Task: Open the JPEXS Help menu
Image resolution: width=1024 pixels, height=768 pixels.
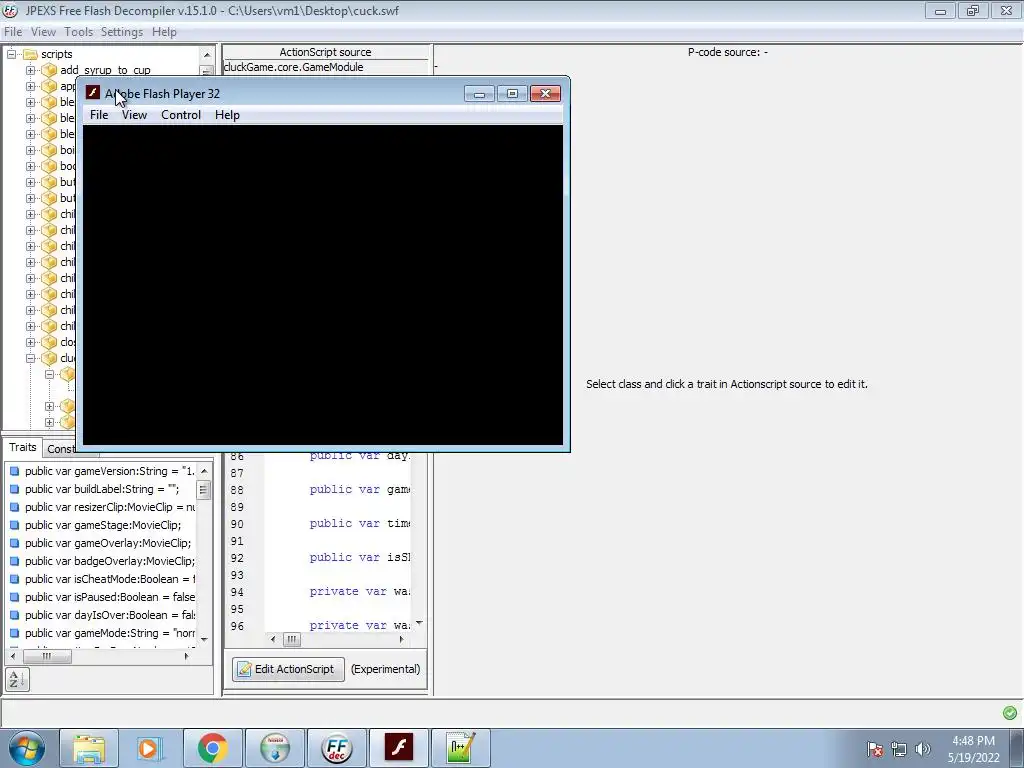Action: point(164,31)
